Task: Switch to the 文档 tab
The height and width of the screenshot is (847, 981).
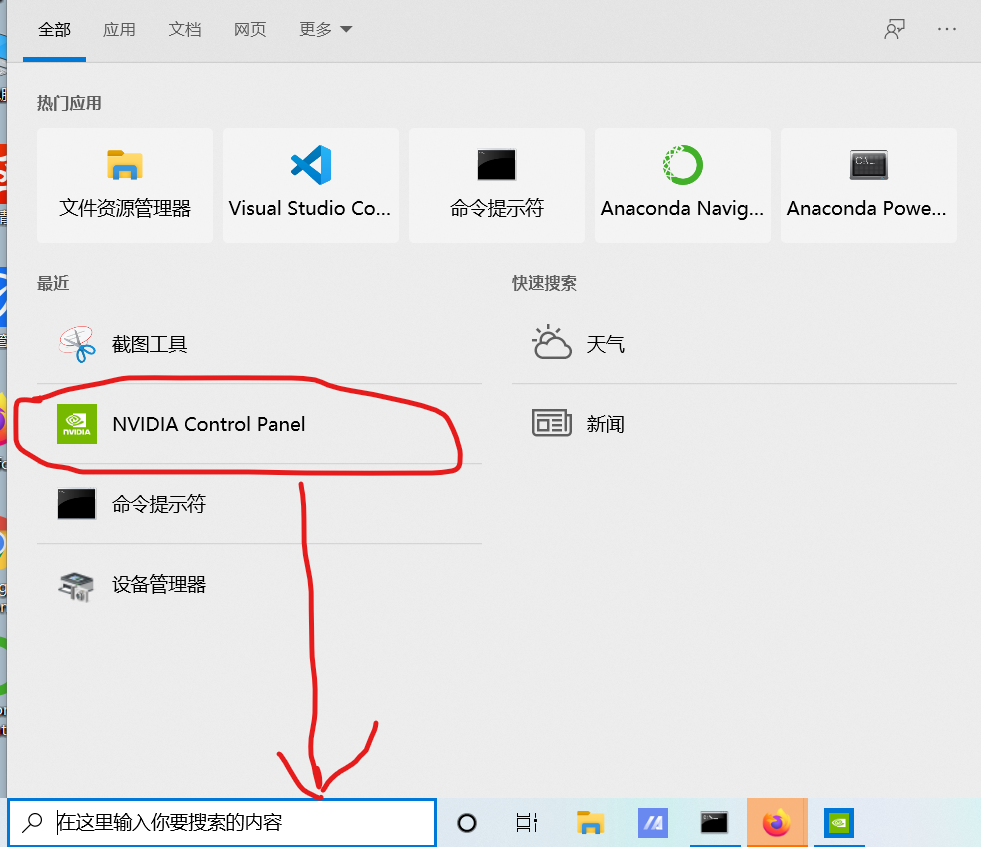Action: point(184,29)
